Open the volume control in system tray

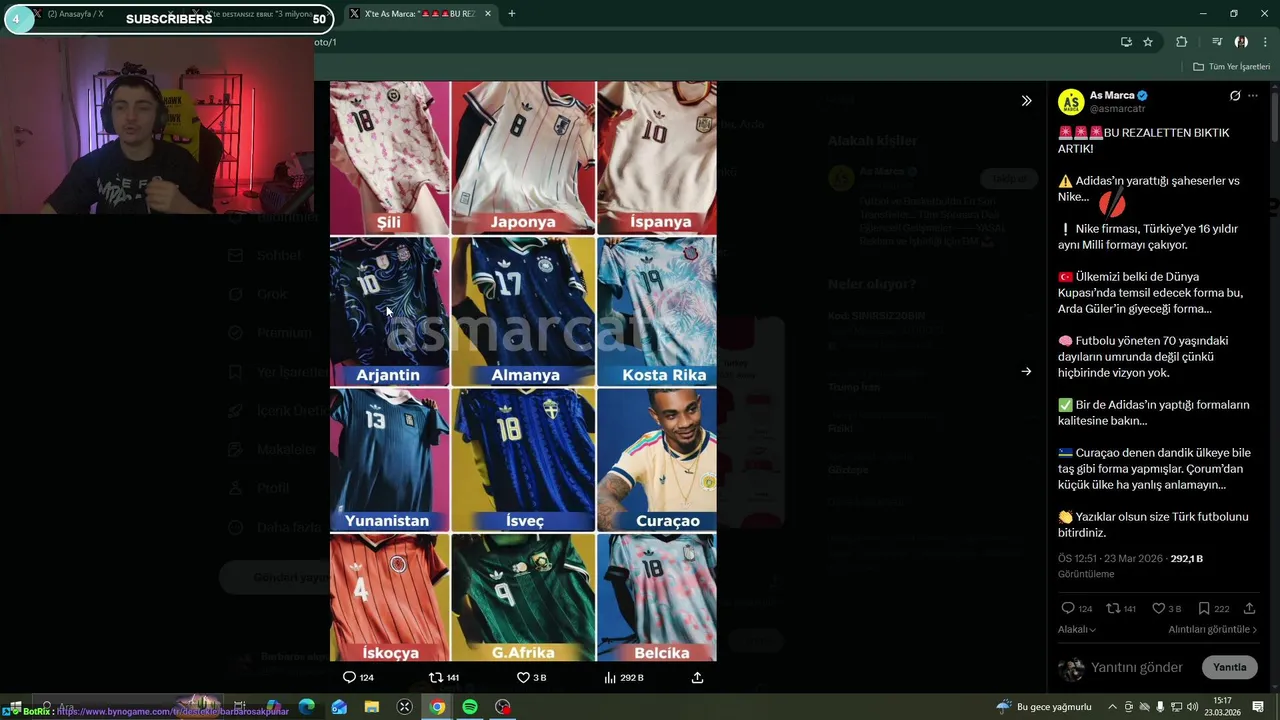[x=1192, y=707]
